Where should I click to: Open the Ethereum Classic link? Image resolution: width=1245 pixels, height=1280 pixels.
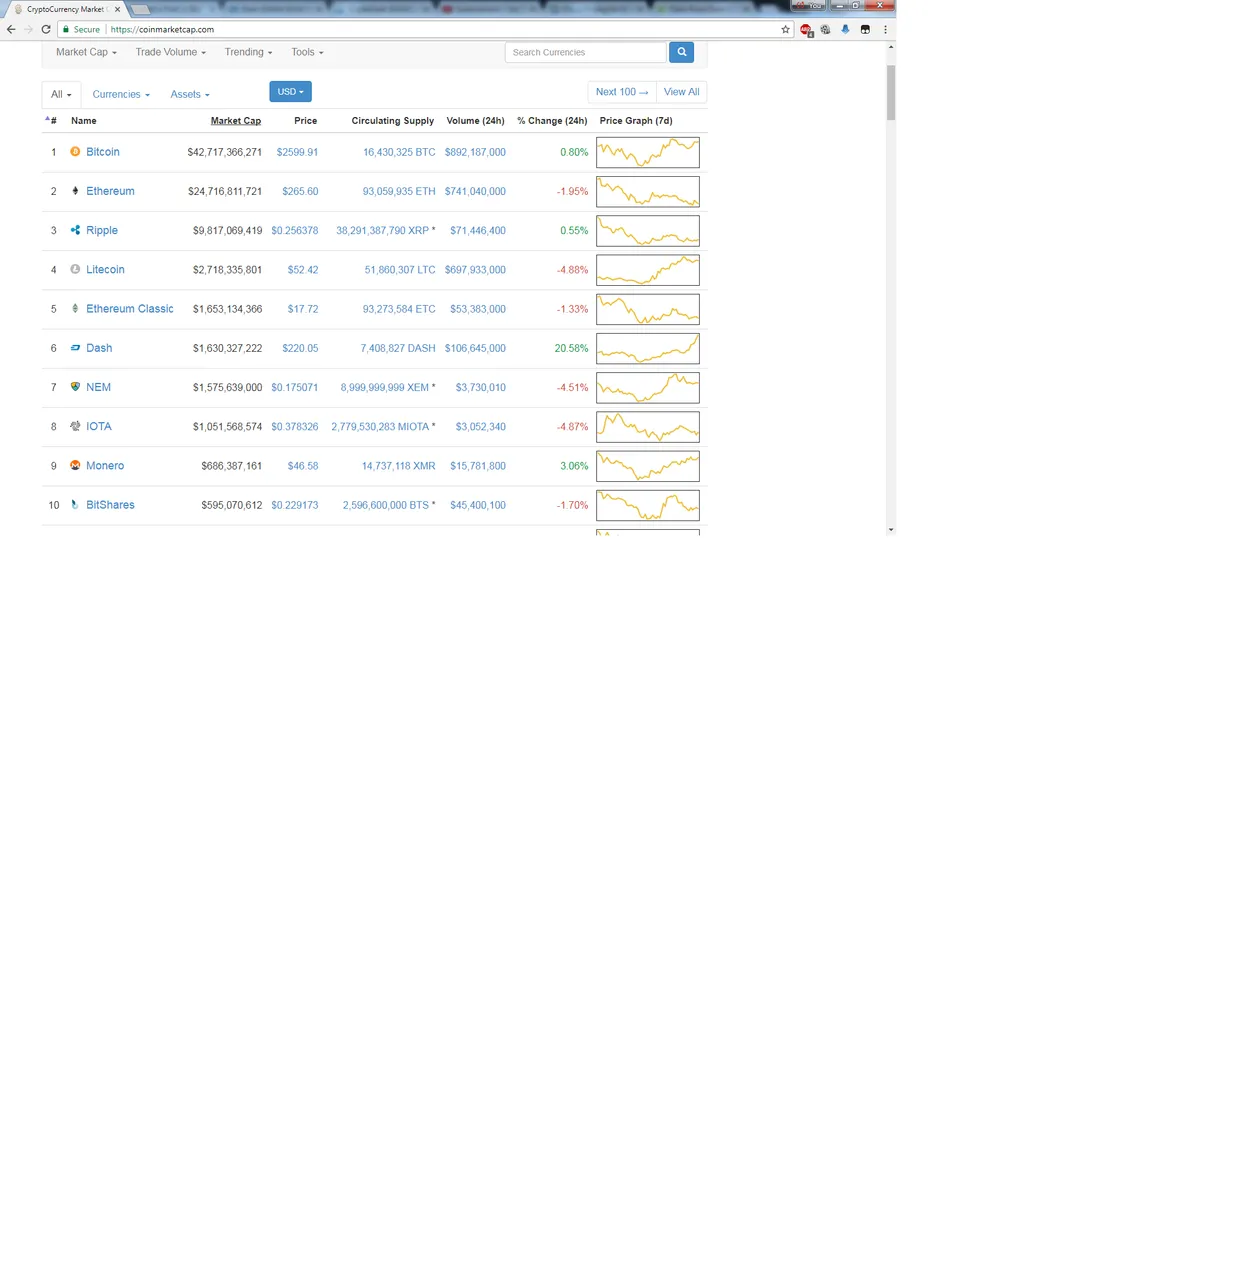130,309
